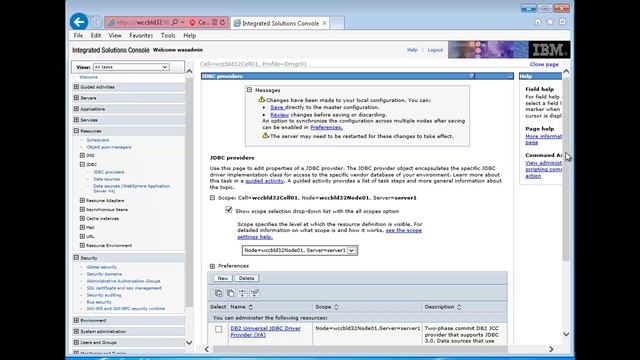Open browser home icon
The image size is (640, 360).
(x=538, y=22)
